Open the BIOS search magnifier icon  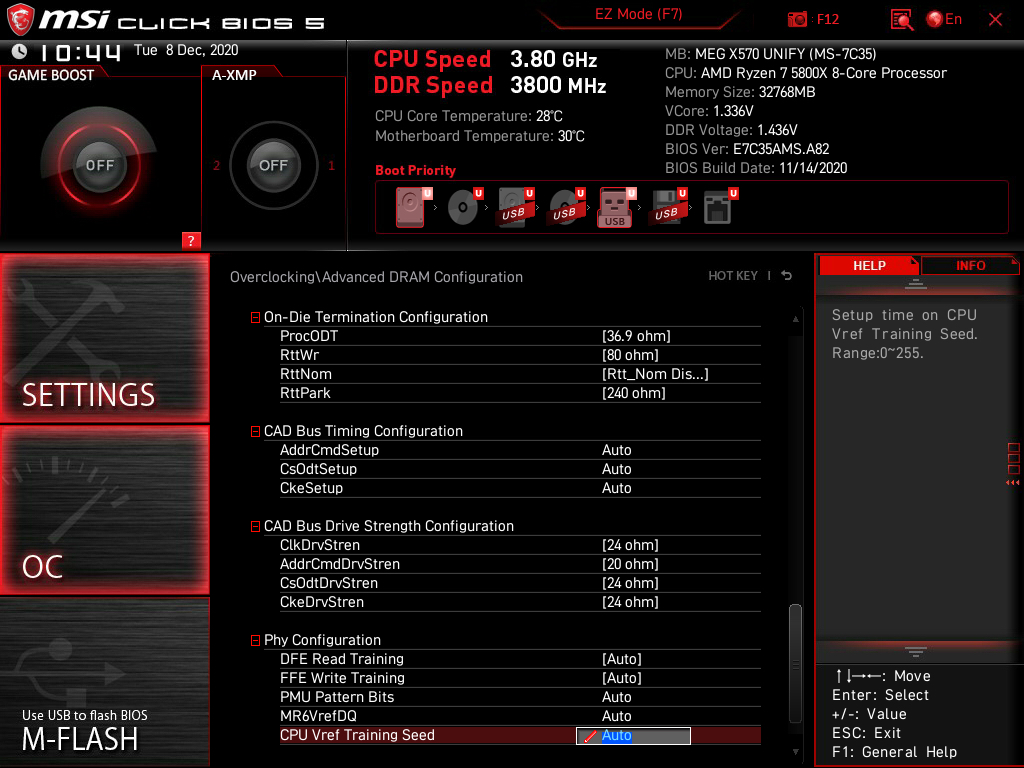(902, 20)
